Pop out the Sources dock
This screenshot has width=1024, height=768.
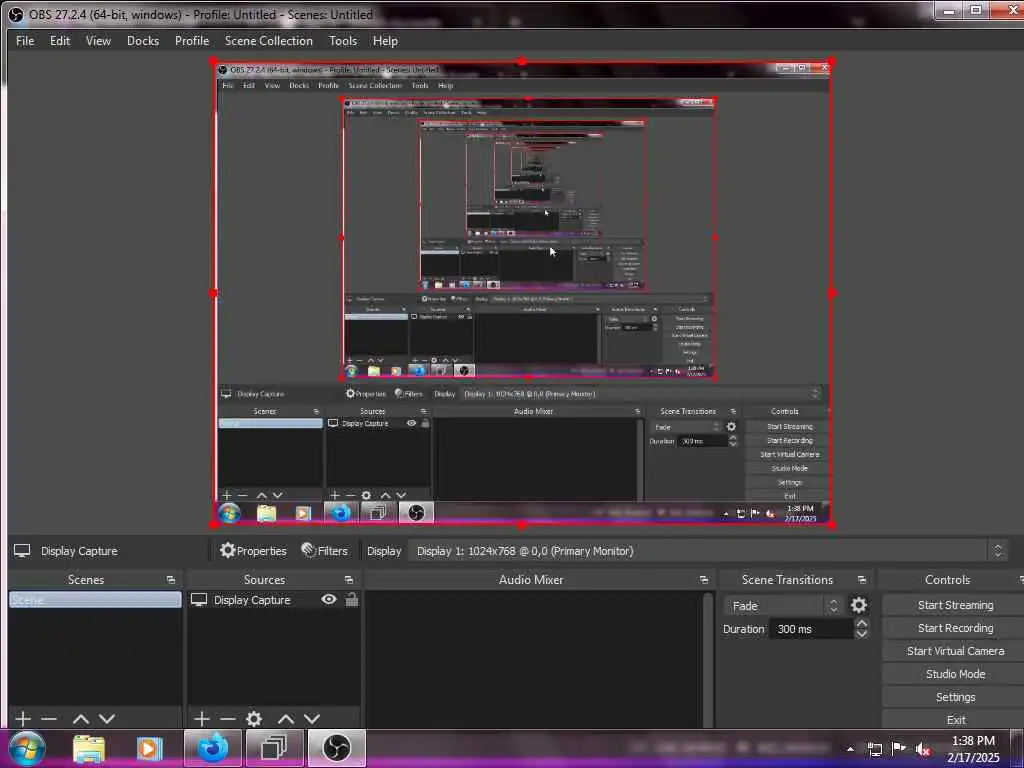349,579
